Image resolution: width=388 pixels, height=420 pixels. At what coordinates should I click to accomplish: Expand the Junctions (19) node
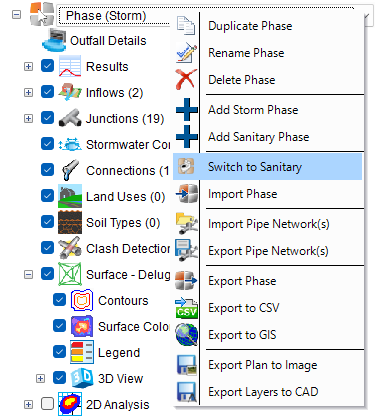click(28, 118)
